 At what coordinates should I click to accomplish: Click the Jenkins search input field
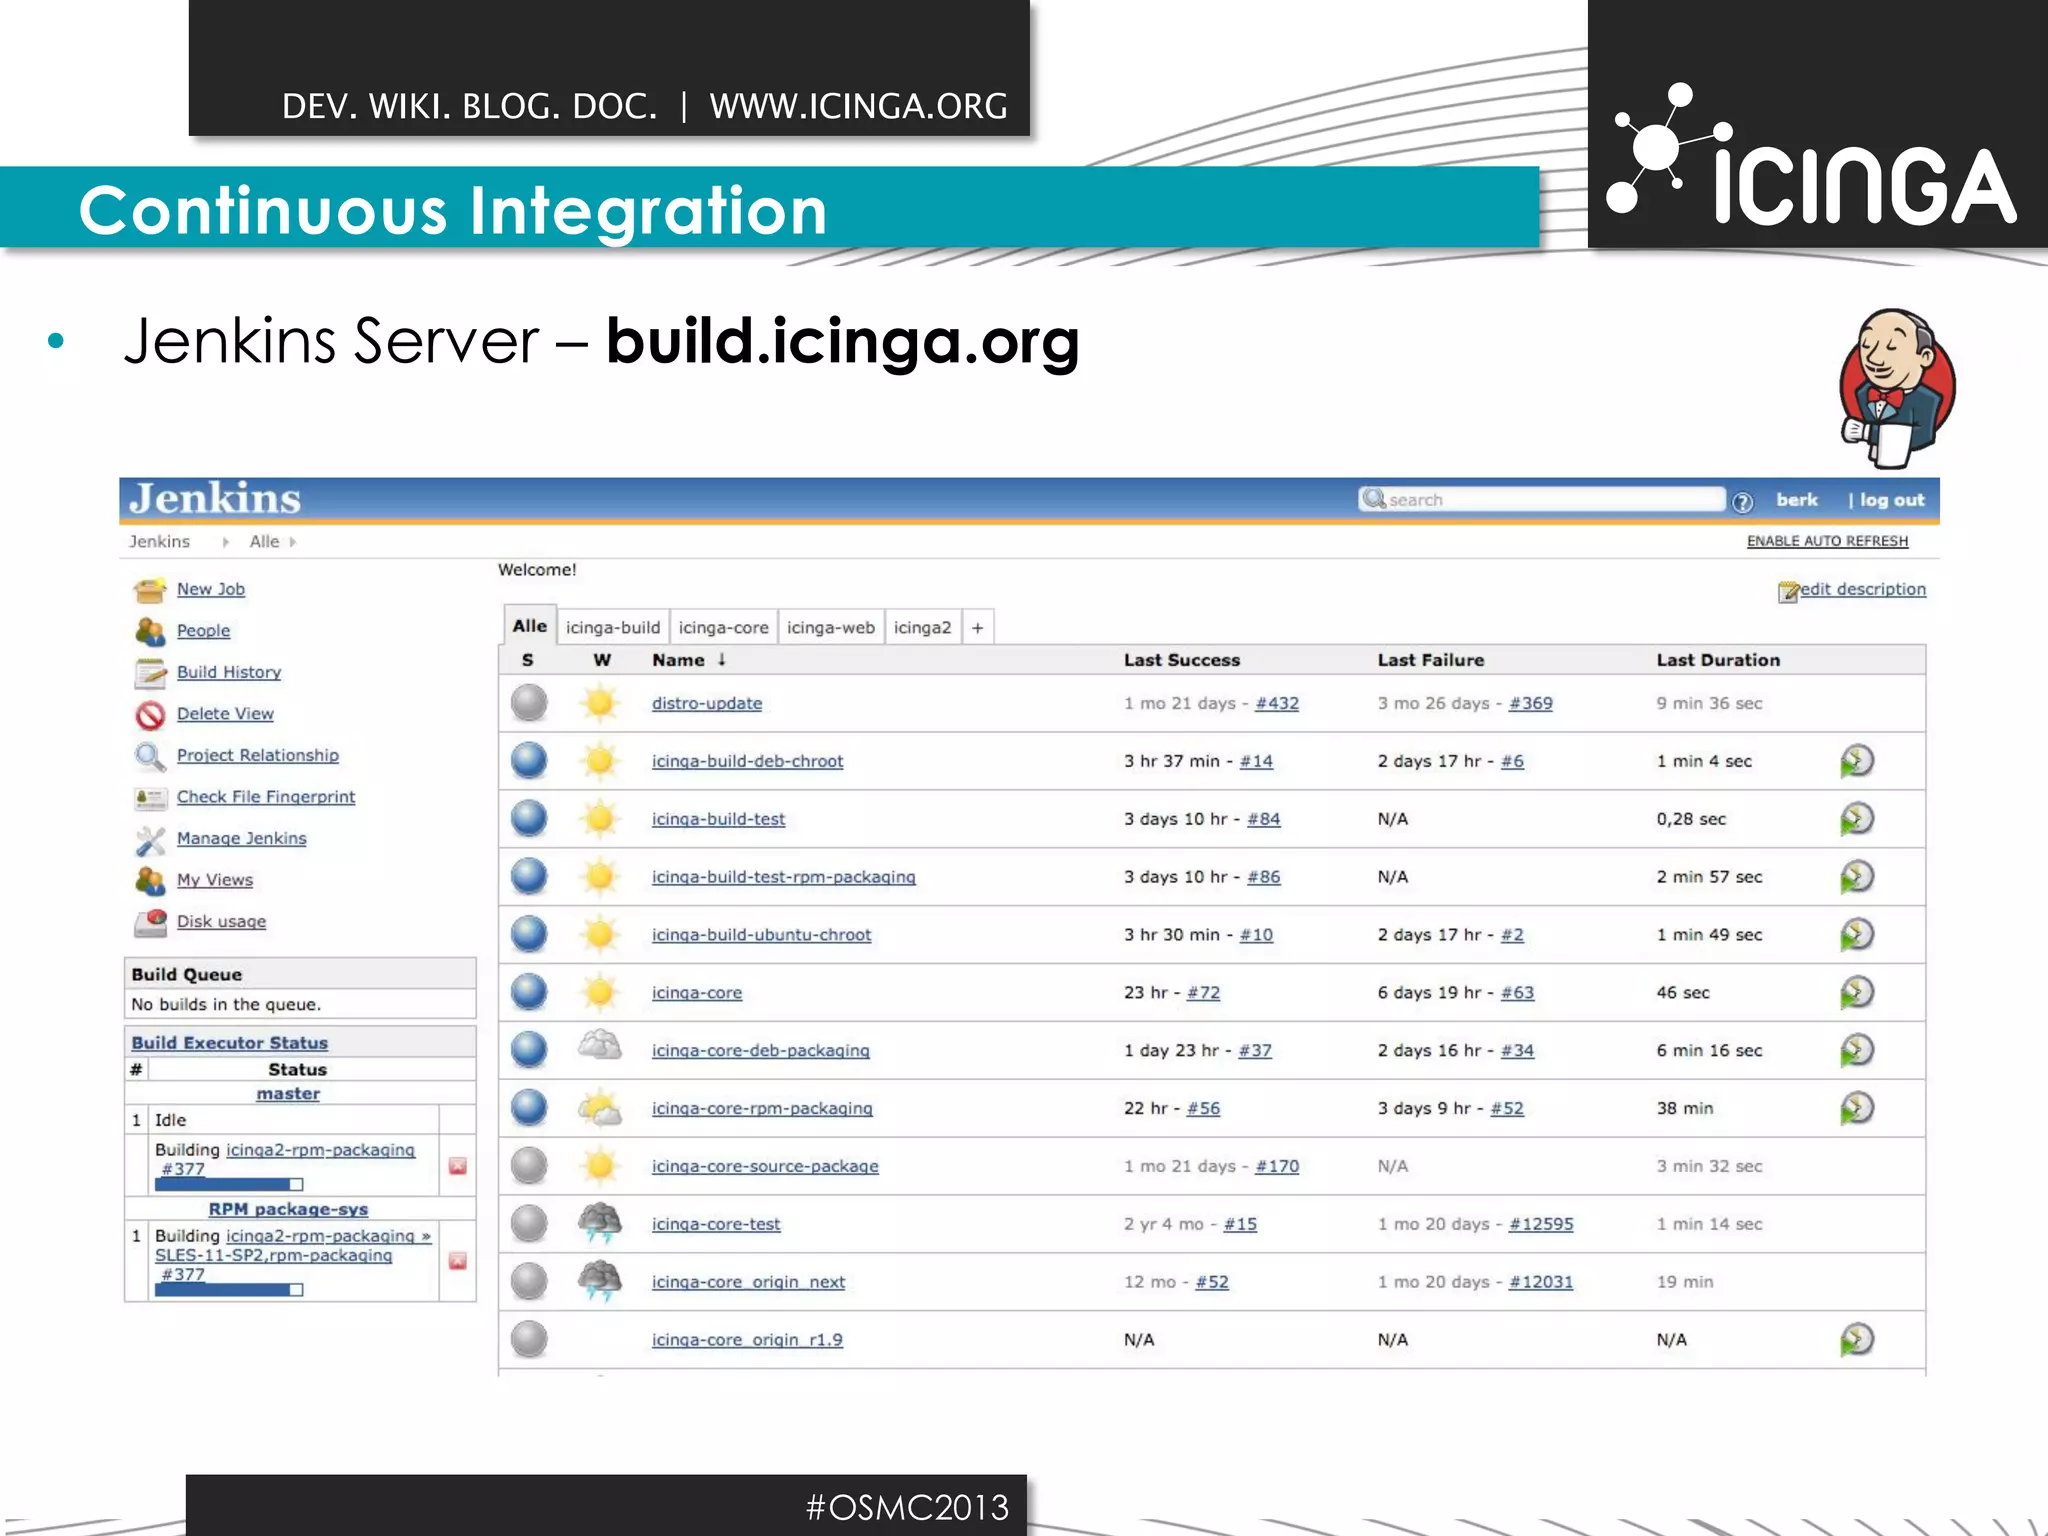1541,500
